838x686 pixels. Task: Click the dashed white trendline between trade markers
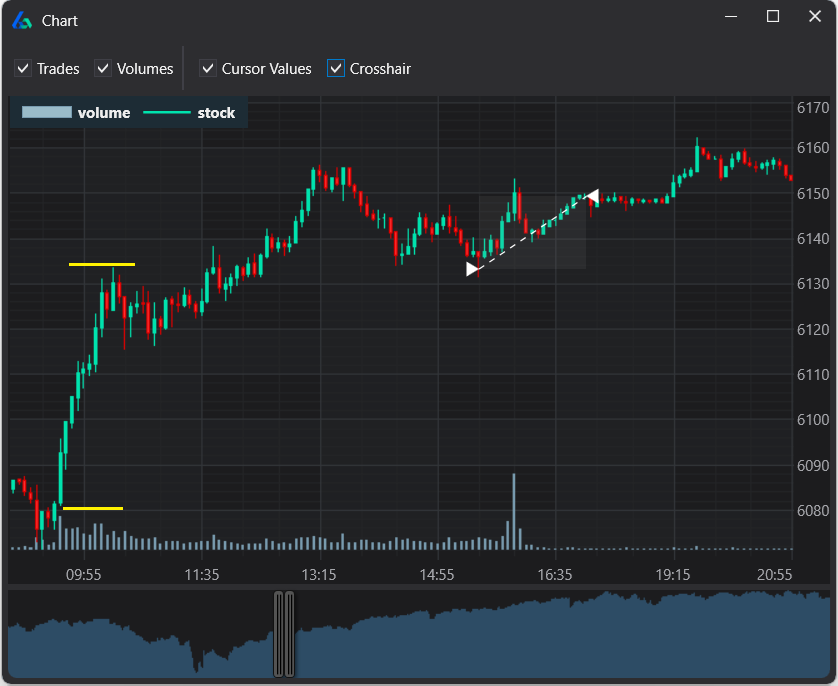click(533, 232)
